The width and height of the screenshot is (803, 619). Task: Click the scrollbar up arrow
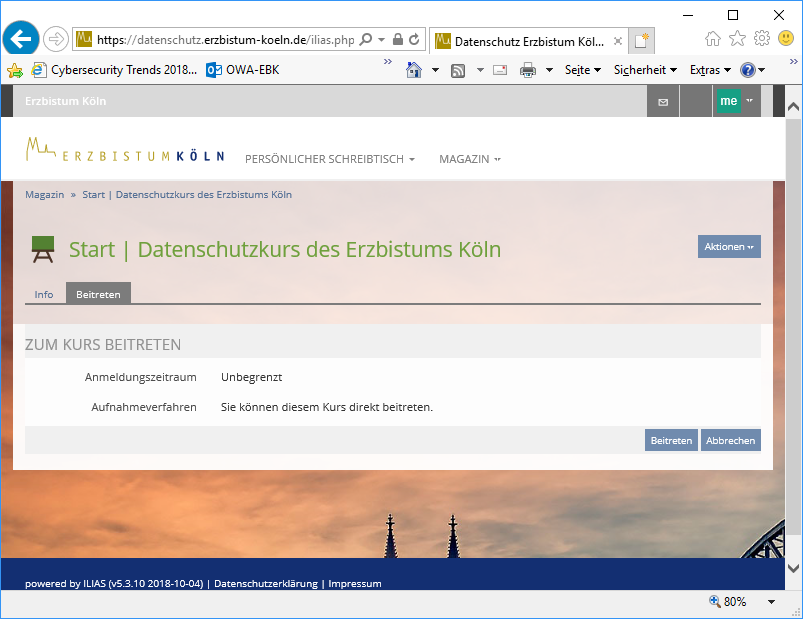point(793,107)
